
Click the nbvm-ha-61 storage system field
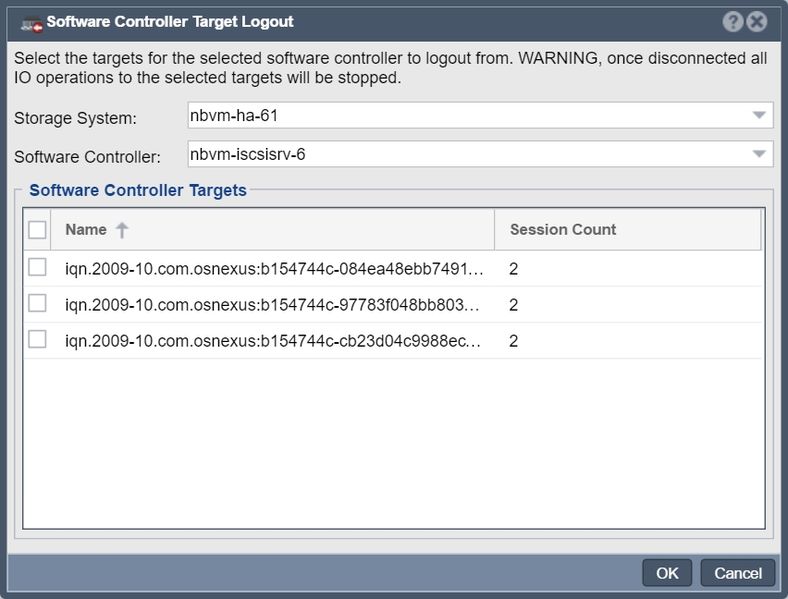pos(480,115)
